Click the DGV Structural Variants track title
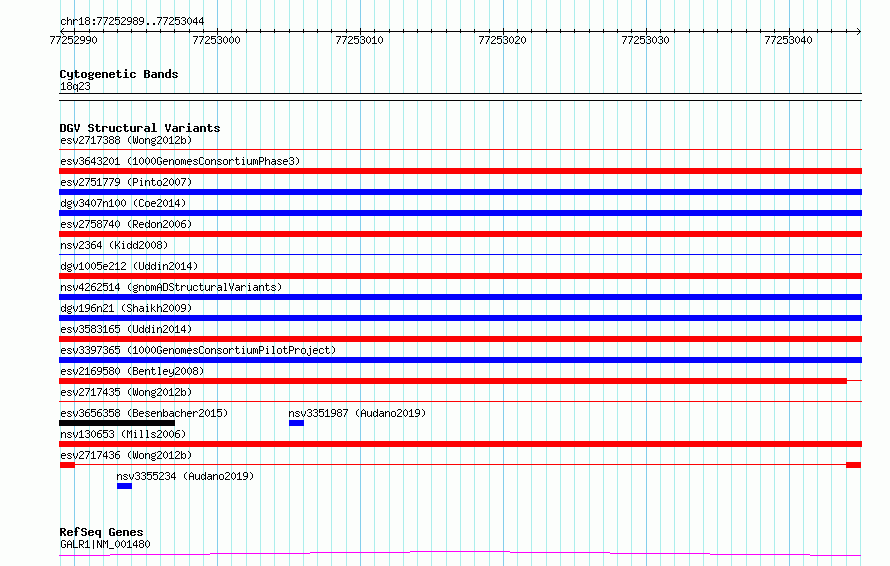 point(140,128)
